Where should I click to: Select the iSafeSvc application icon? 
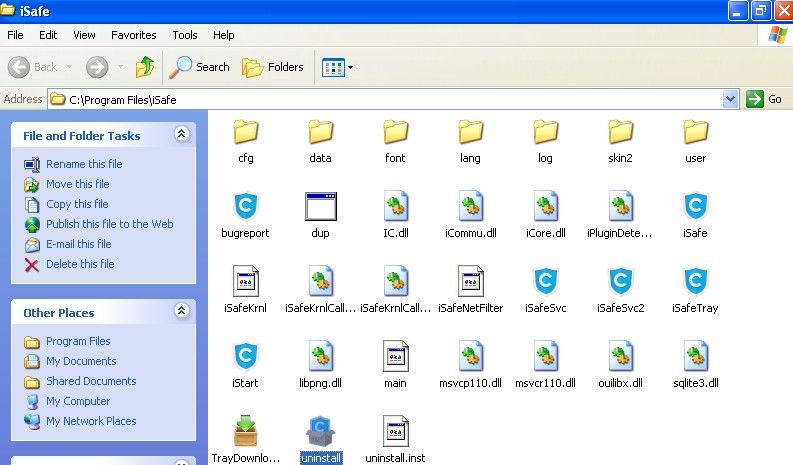click(x=545, y=281)
